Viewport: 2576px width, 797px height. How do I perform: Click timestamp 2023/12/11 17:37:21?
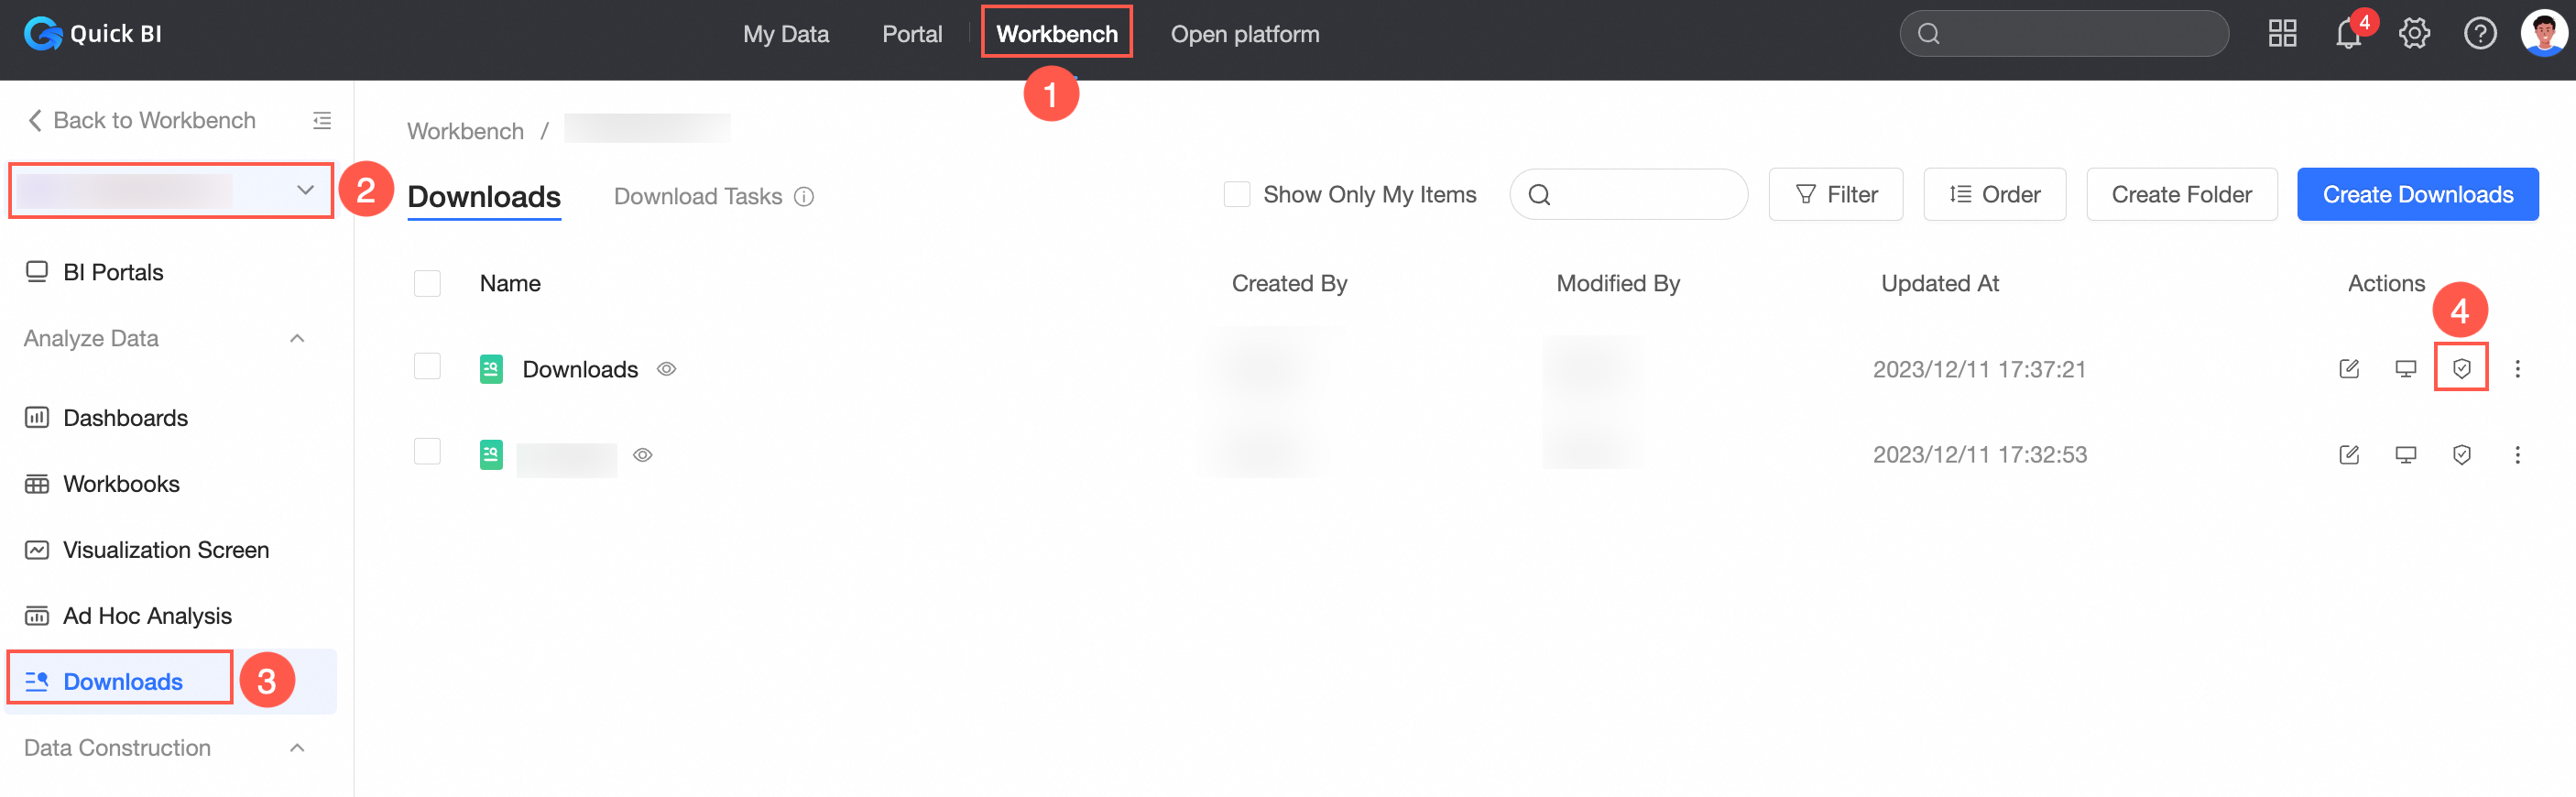pos(1979,369)
